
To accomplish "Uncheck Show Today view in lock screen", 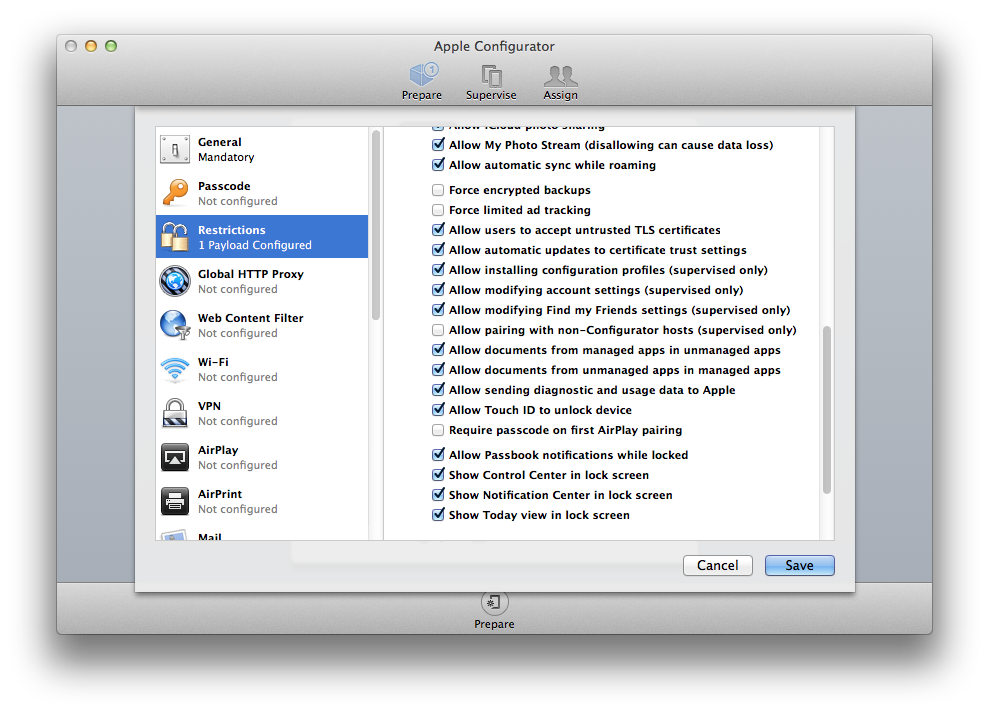I will coord(438,515).
